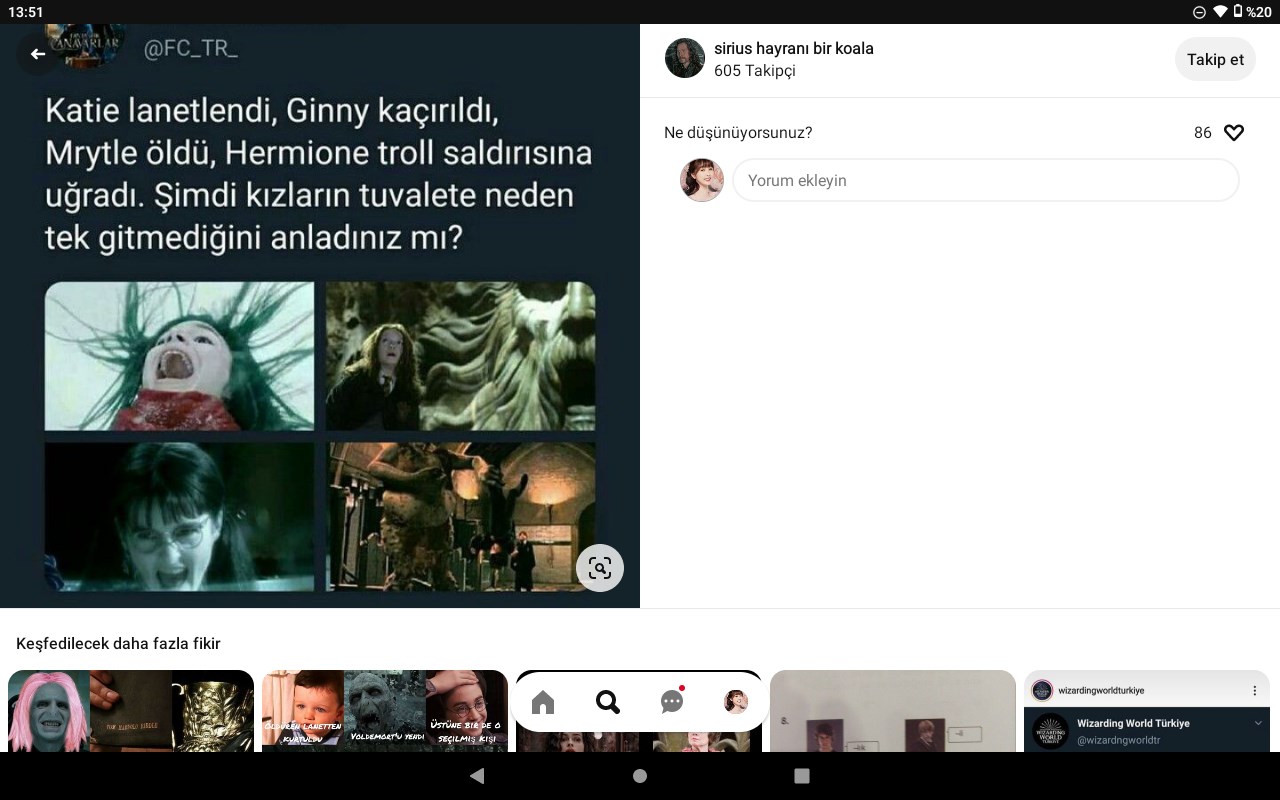
Task: Open the Voldemort'u yendi meme pin
Action: [385, 711]
